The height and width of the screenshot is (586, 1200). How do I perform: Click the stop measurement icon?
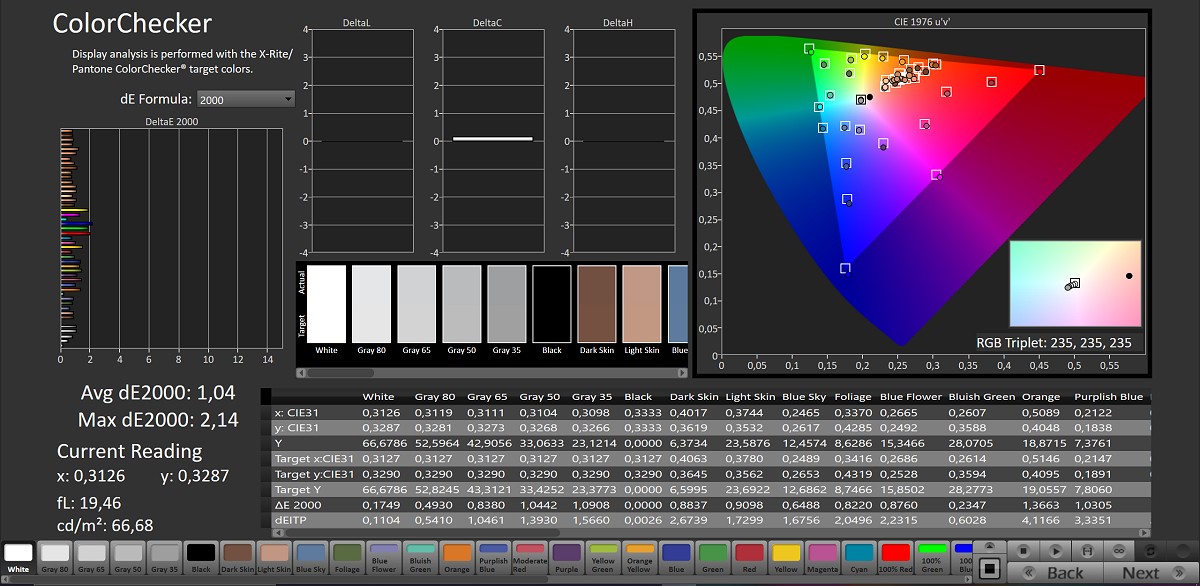1023,550
